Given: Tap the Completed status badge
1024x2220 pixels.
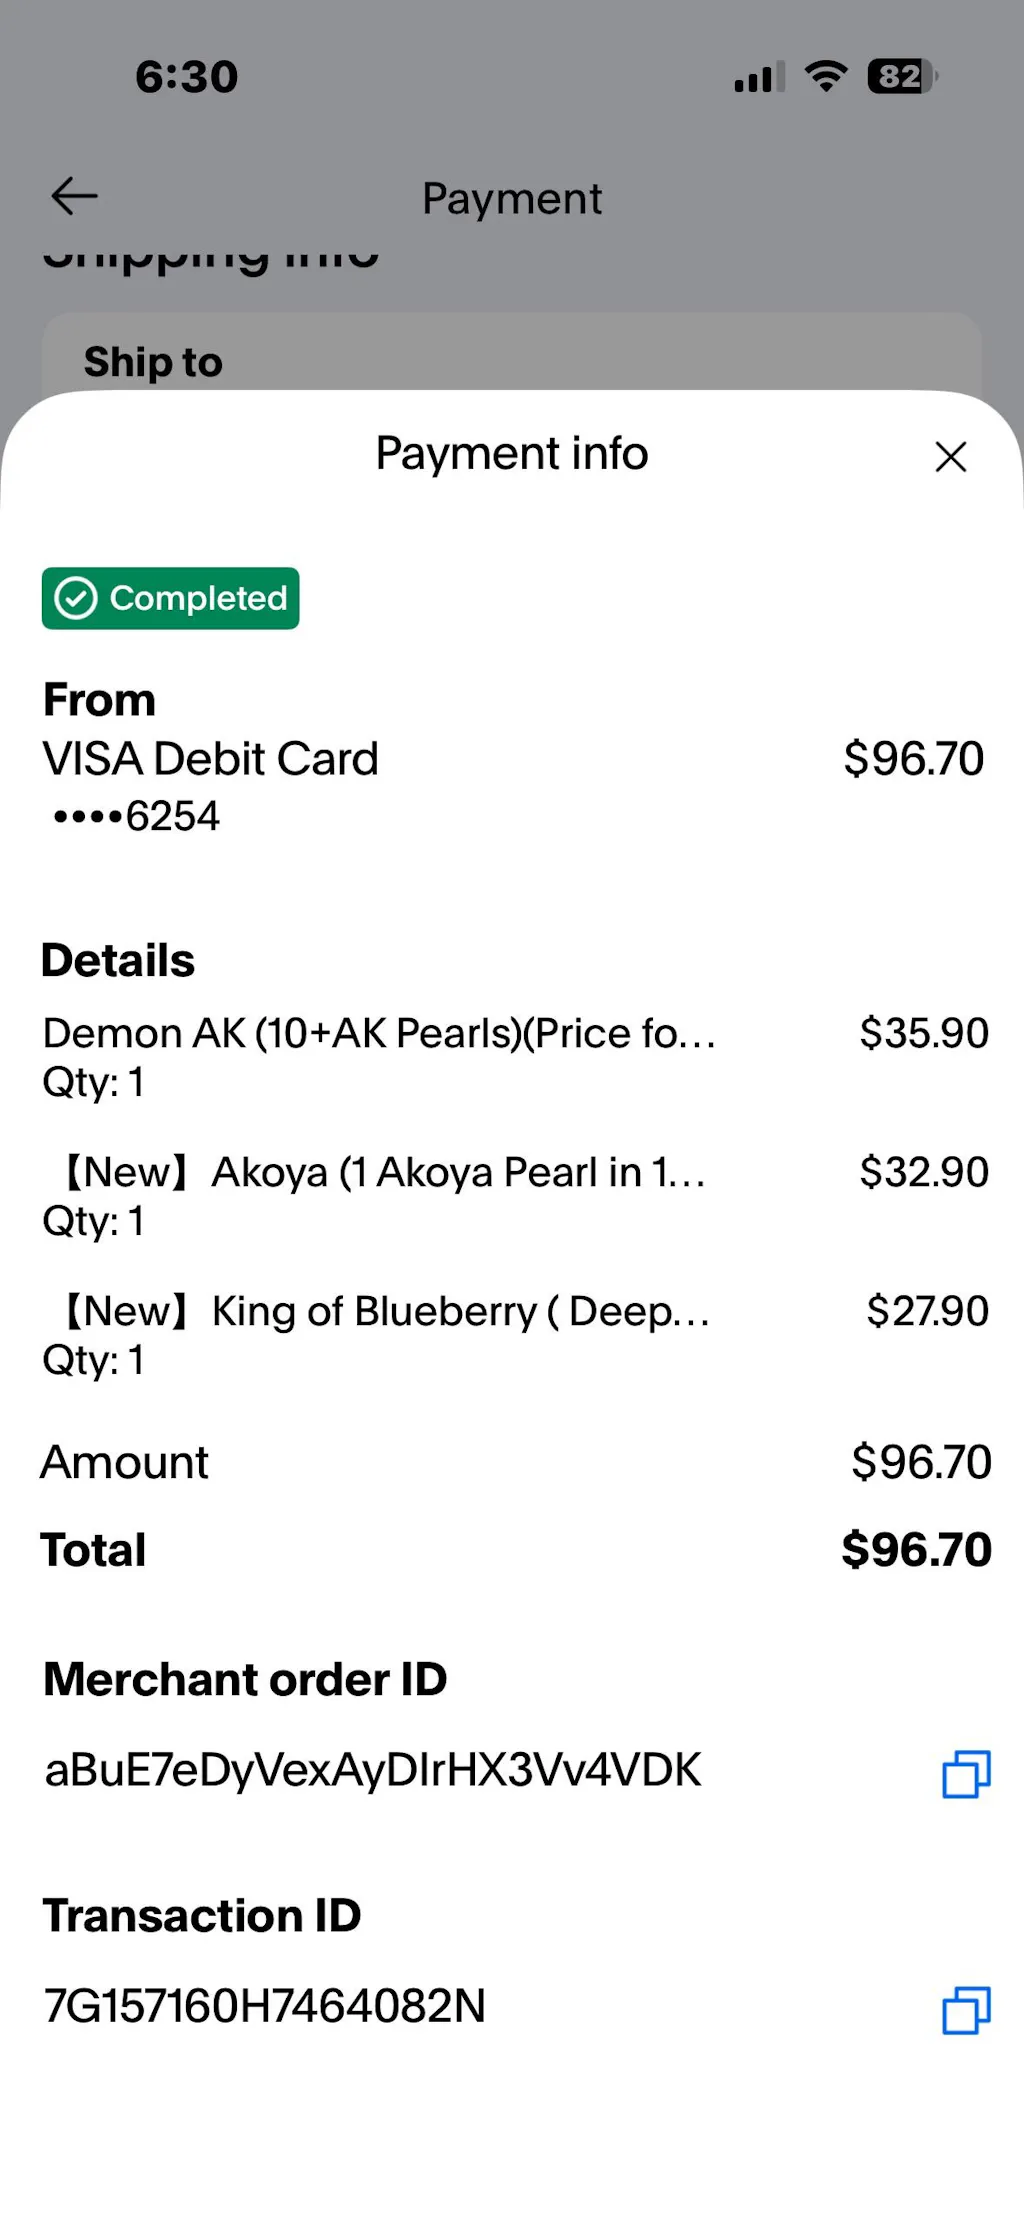Looking at the screenshot, I should (170, 598).
